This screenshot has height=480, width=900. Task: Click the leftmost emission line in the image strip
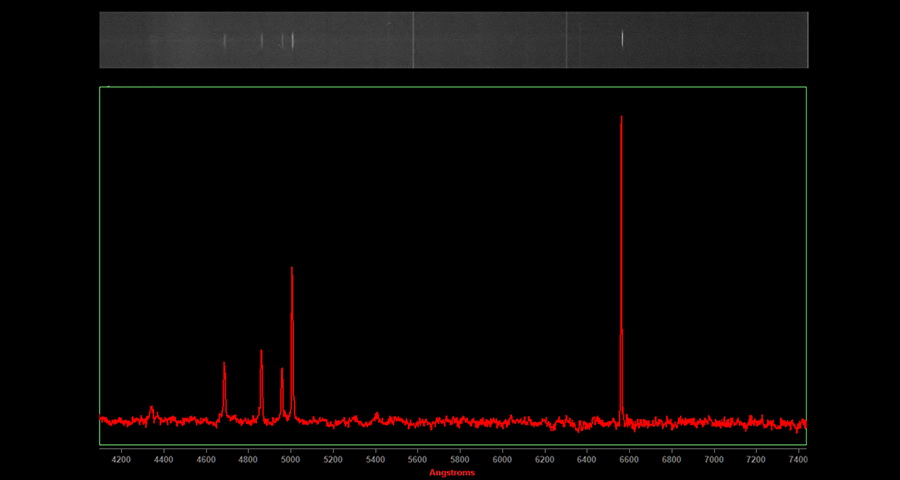tap(224, 41)
